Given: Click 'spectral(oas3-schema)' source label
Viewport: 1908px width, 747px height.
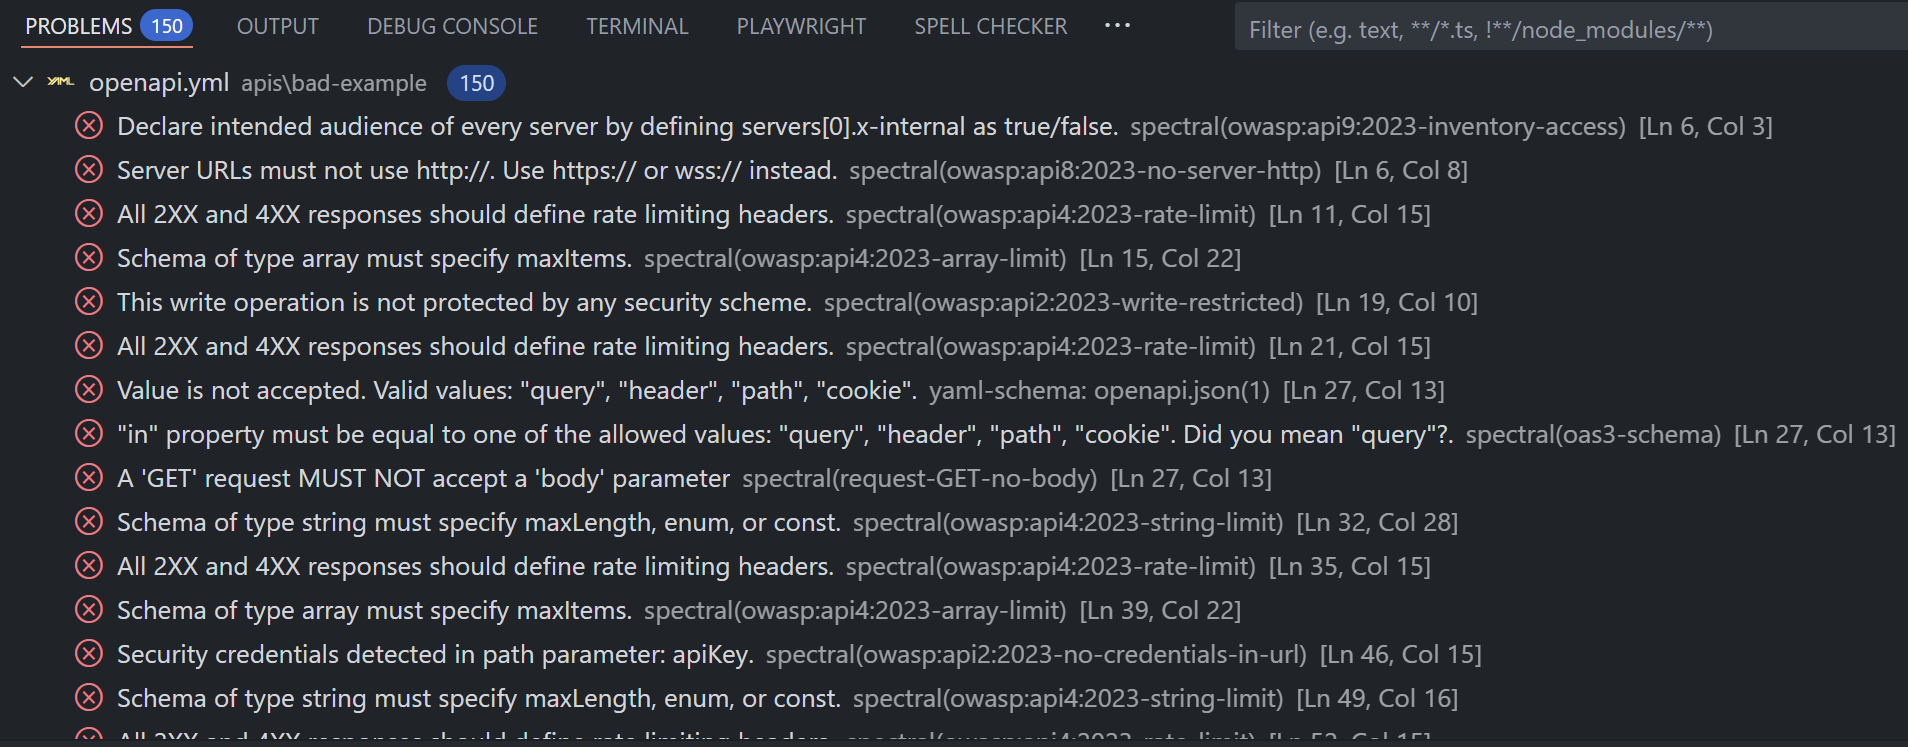Looking at the screenshot, I should 1593,435.
